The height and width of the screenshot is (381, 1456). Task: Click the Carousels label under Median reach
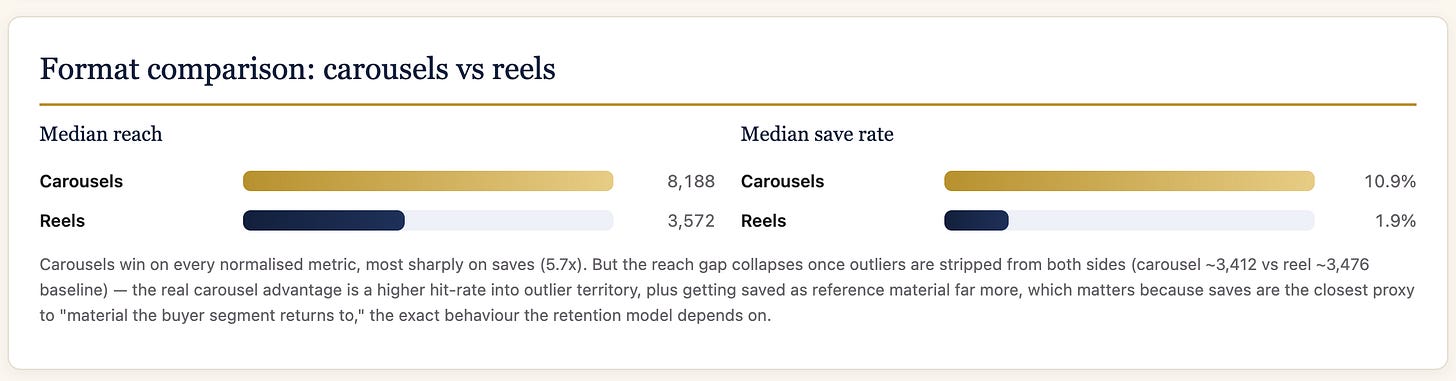pos(81,181)
